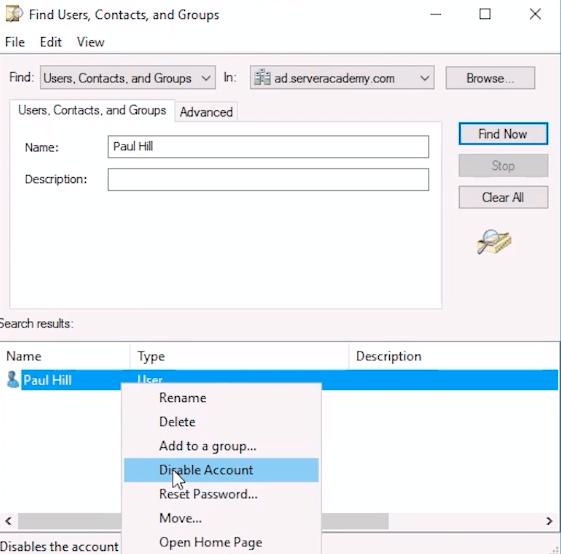Expand the Find object type dropdown
This screenshot has height=554, width=561.
point(128,78)
